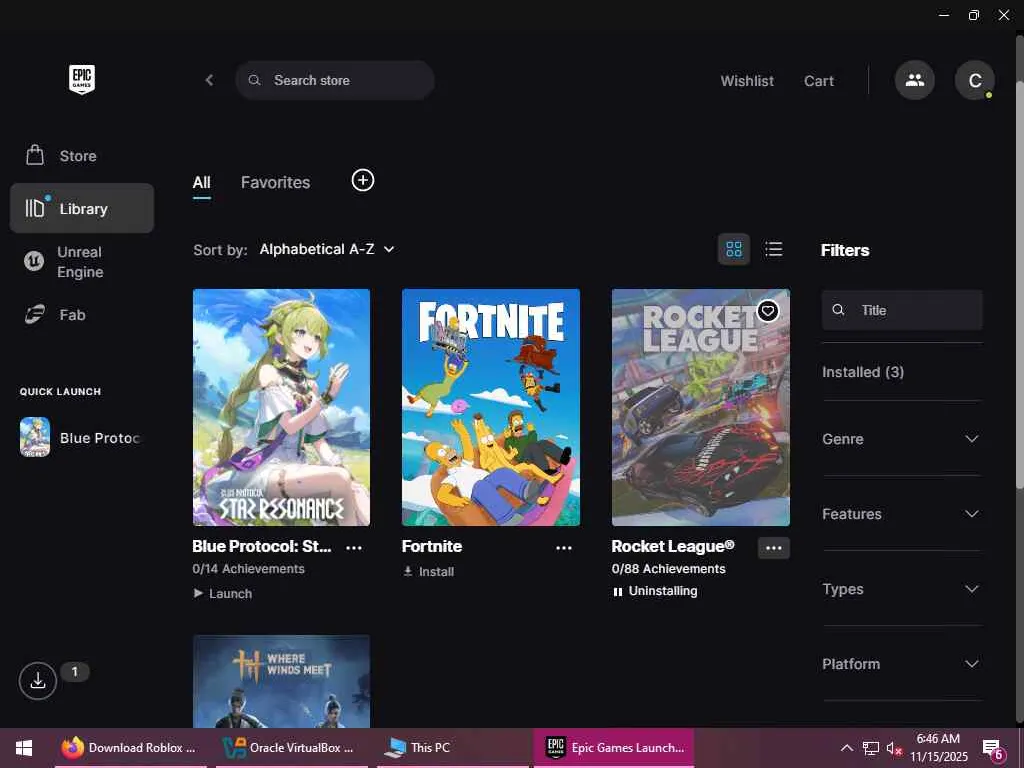1024x768 pixels.
Task: Click the pause icon beside Uninstalling
Action: 618,592
